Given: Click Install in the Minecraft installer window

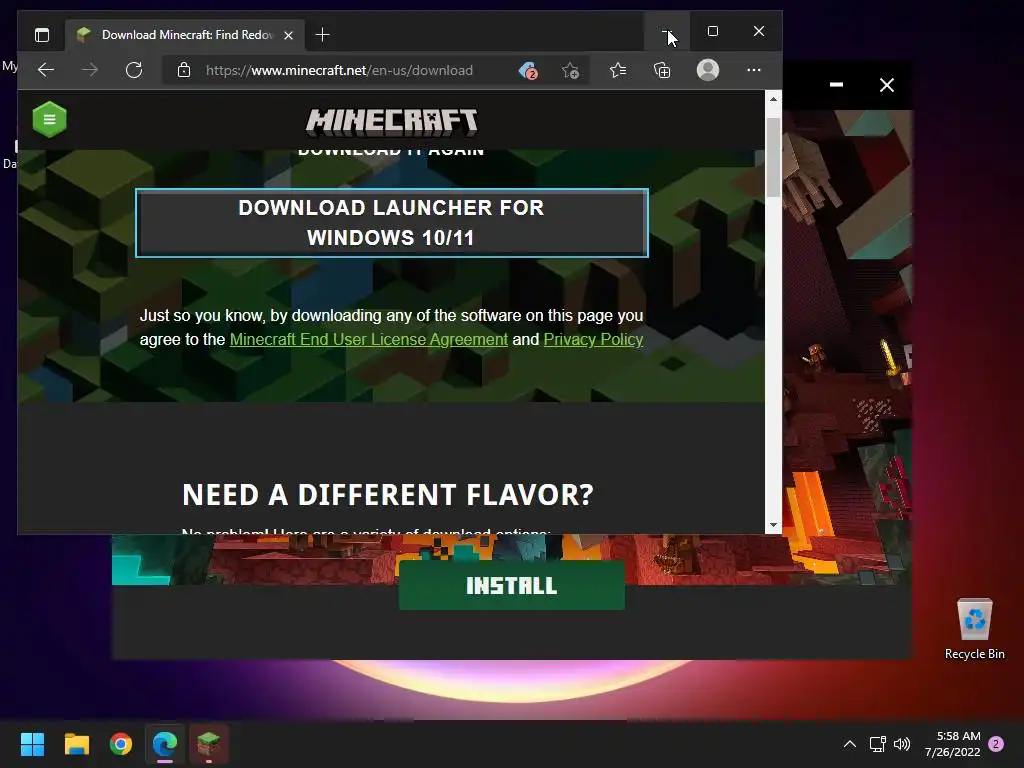Looking at the screenshot, I should [x=512, y=585].
